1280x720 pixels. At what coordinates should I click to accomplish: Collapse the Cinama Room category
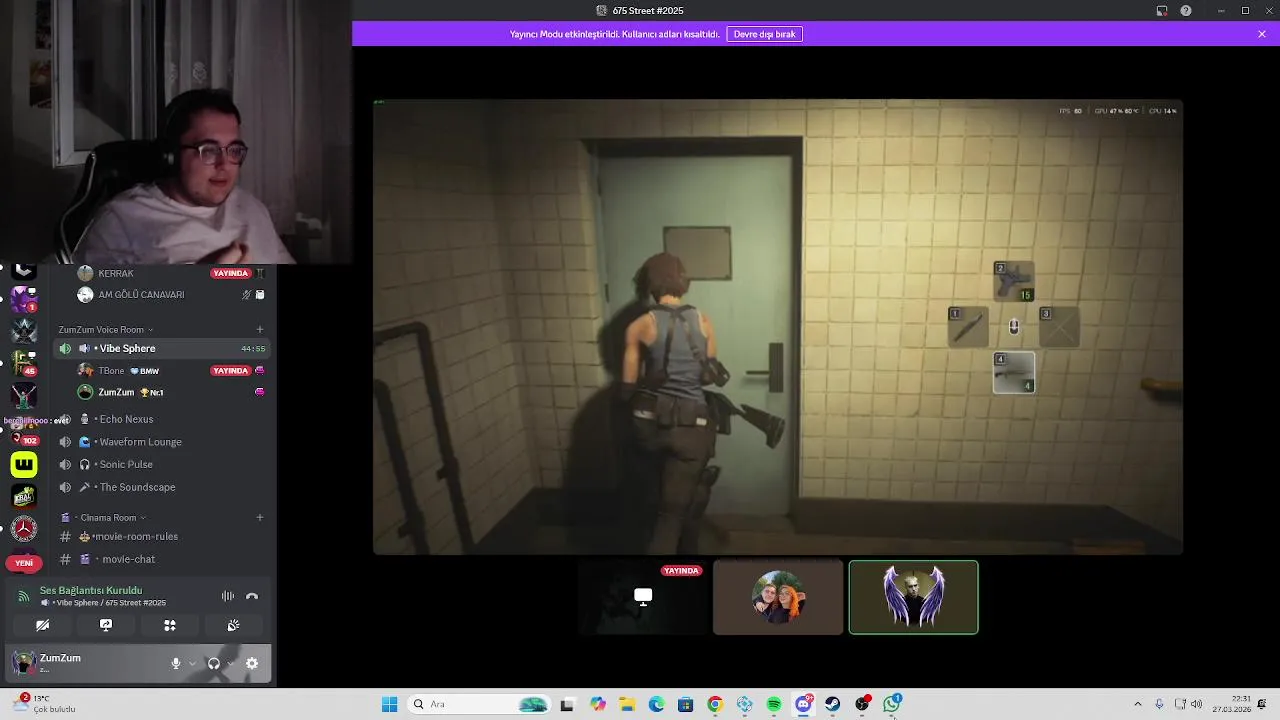point(104,518)
